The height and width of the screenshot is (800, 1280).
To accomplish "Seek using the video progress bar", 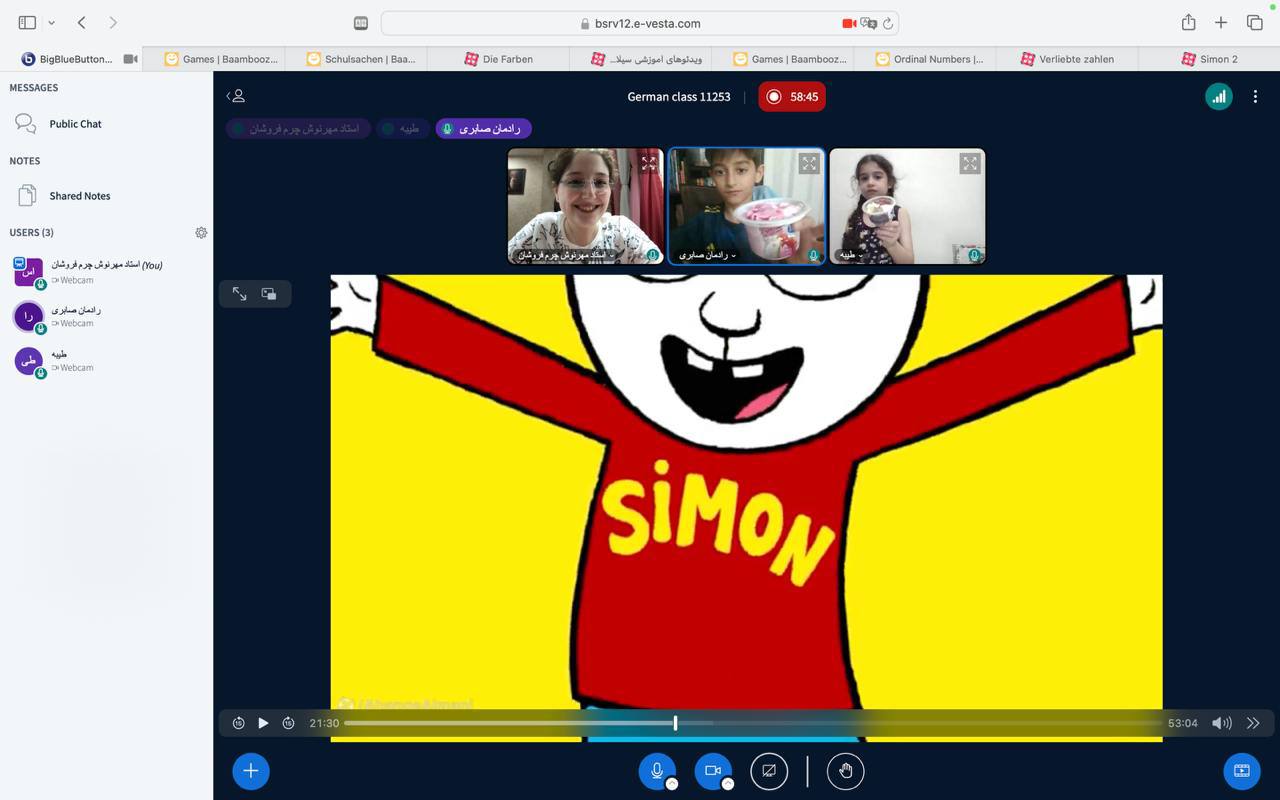I will (752, 723).
